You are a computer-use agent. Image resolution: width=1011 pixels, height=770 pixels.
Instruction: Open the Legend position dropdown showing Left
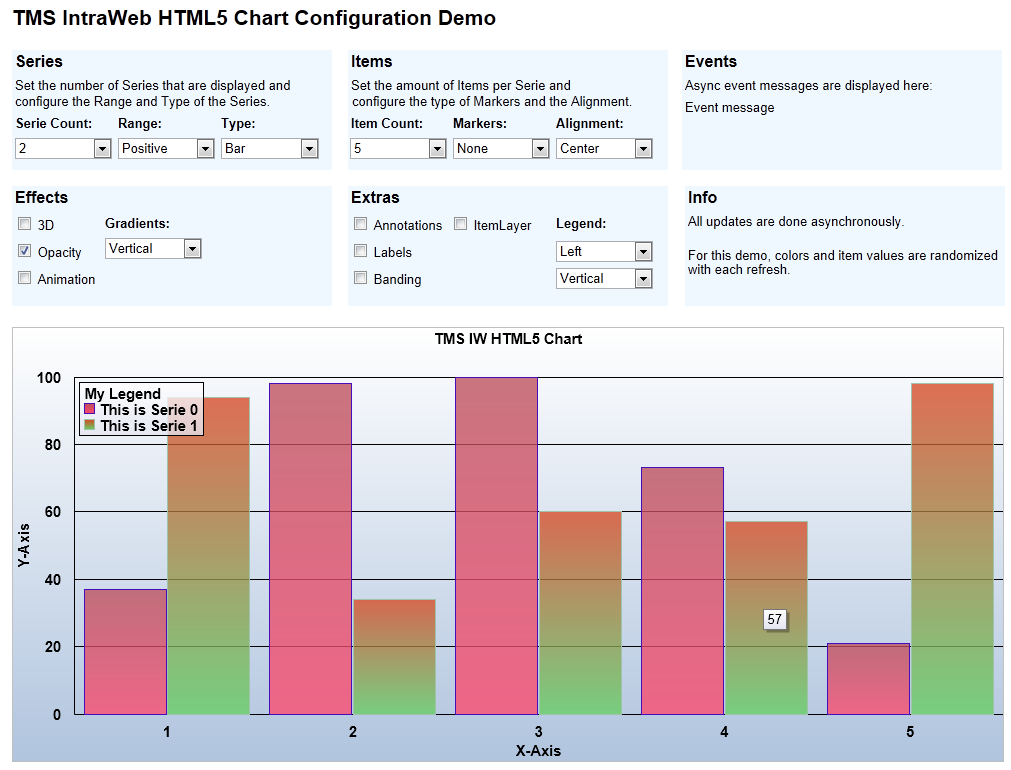pos(645,251)
